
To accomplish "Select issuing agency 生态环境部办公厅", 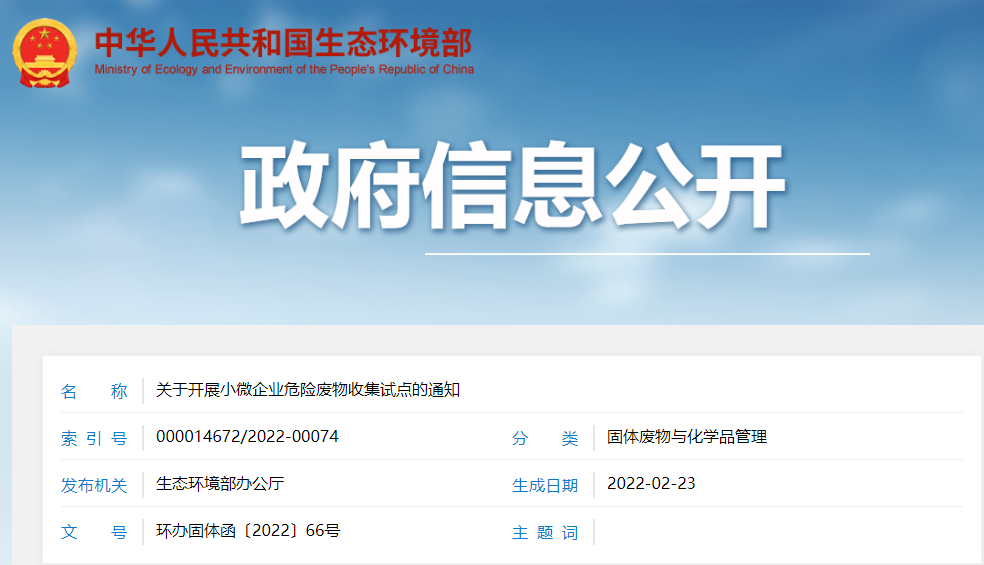I will tap(220, 484).
